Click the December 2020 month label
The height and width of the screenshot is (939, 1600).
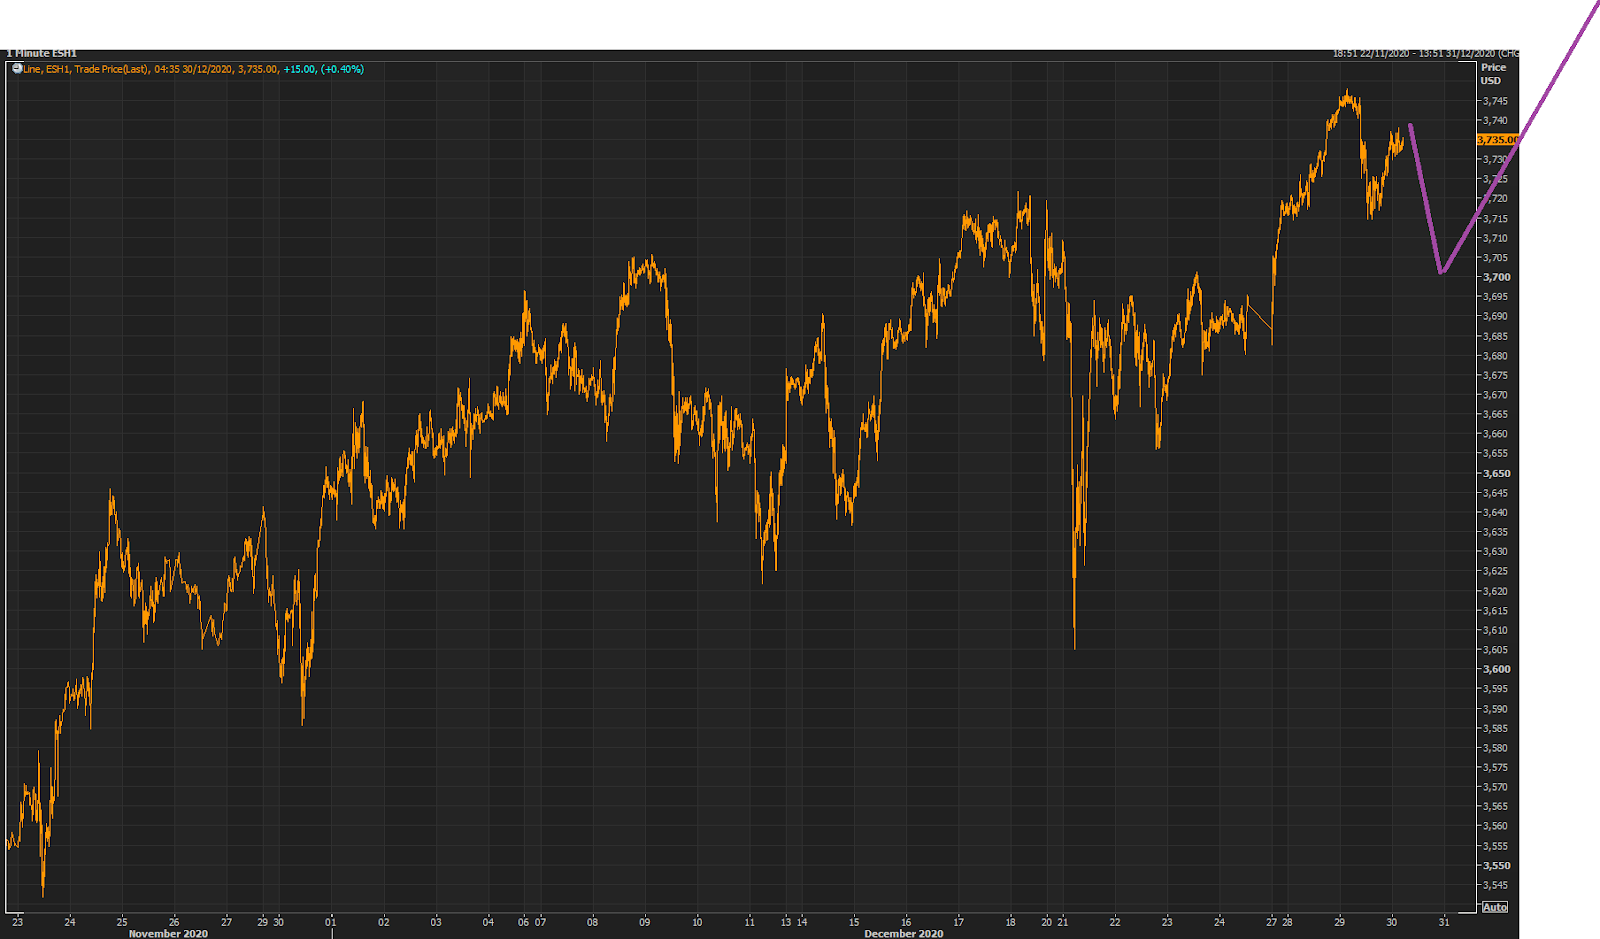[903, 933]
